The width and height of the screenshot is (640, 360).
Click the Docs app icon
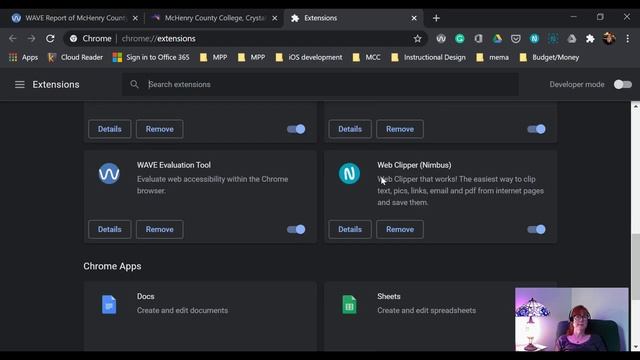[109, 304]
